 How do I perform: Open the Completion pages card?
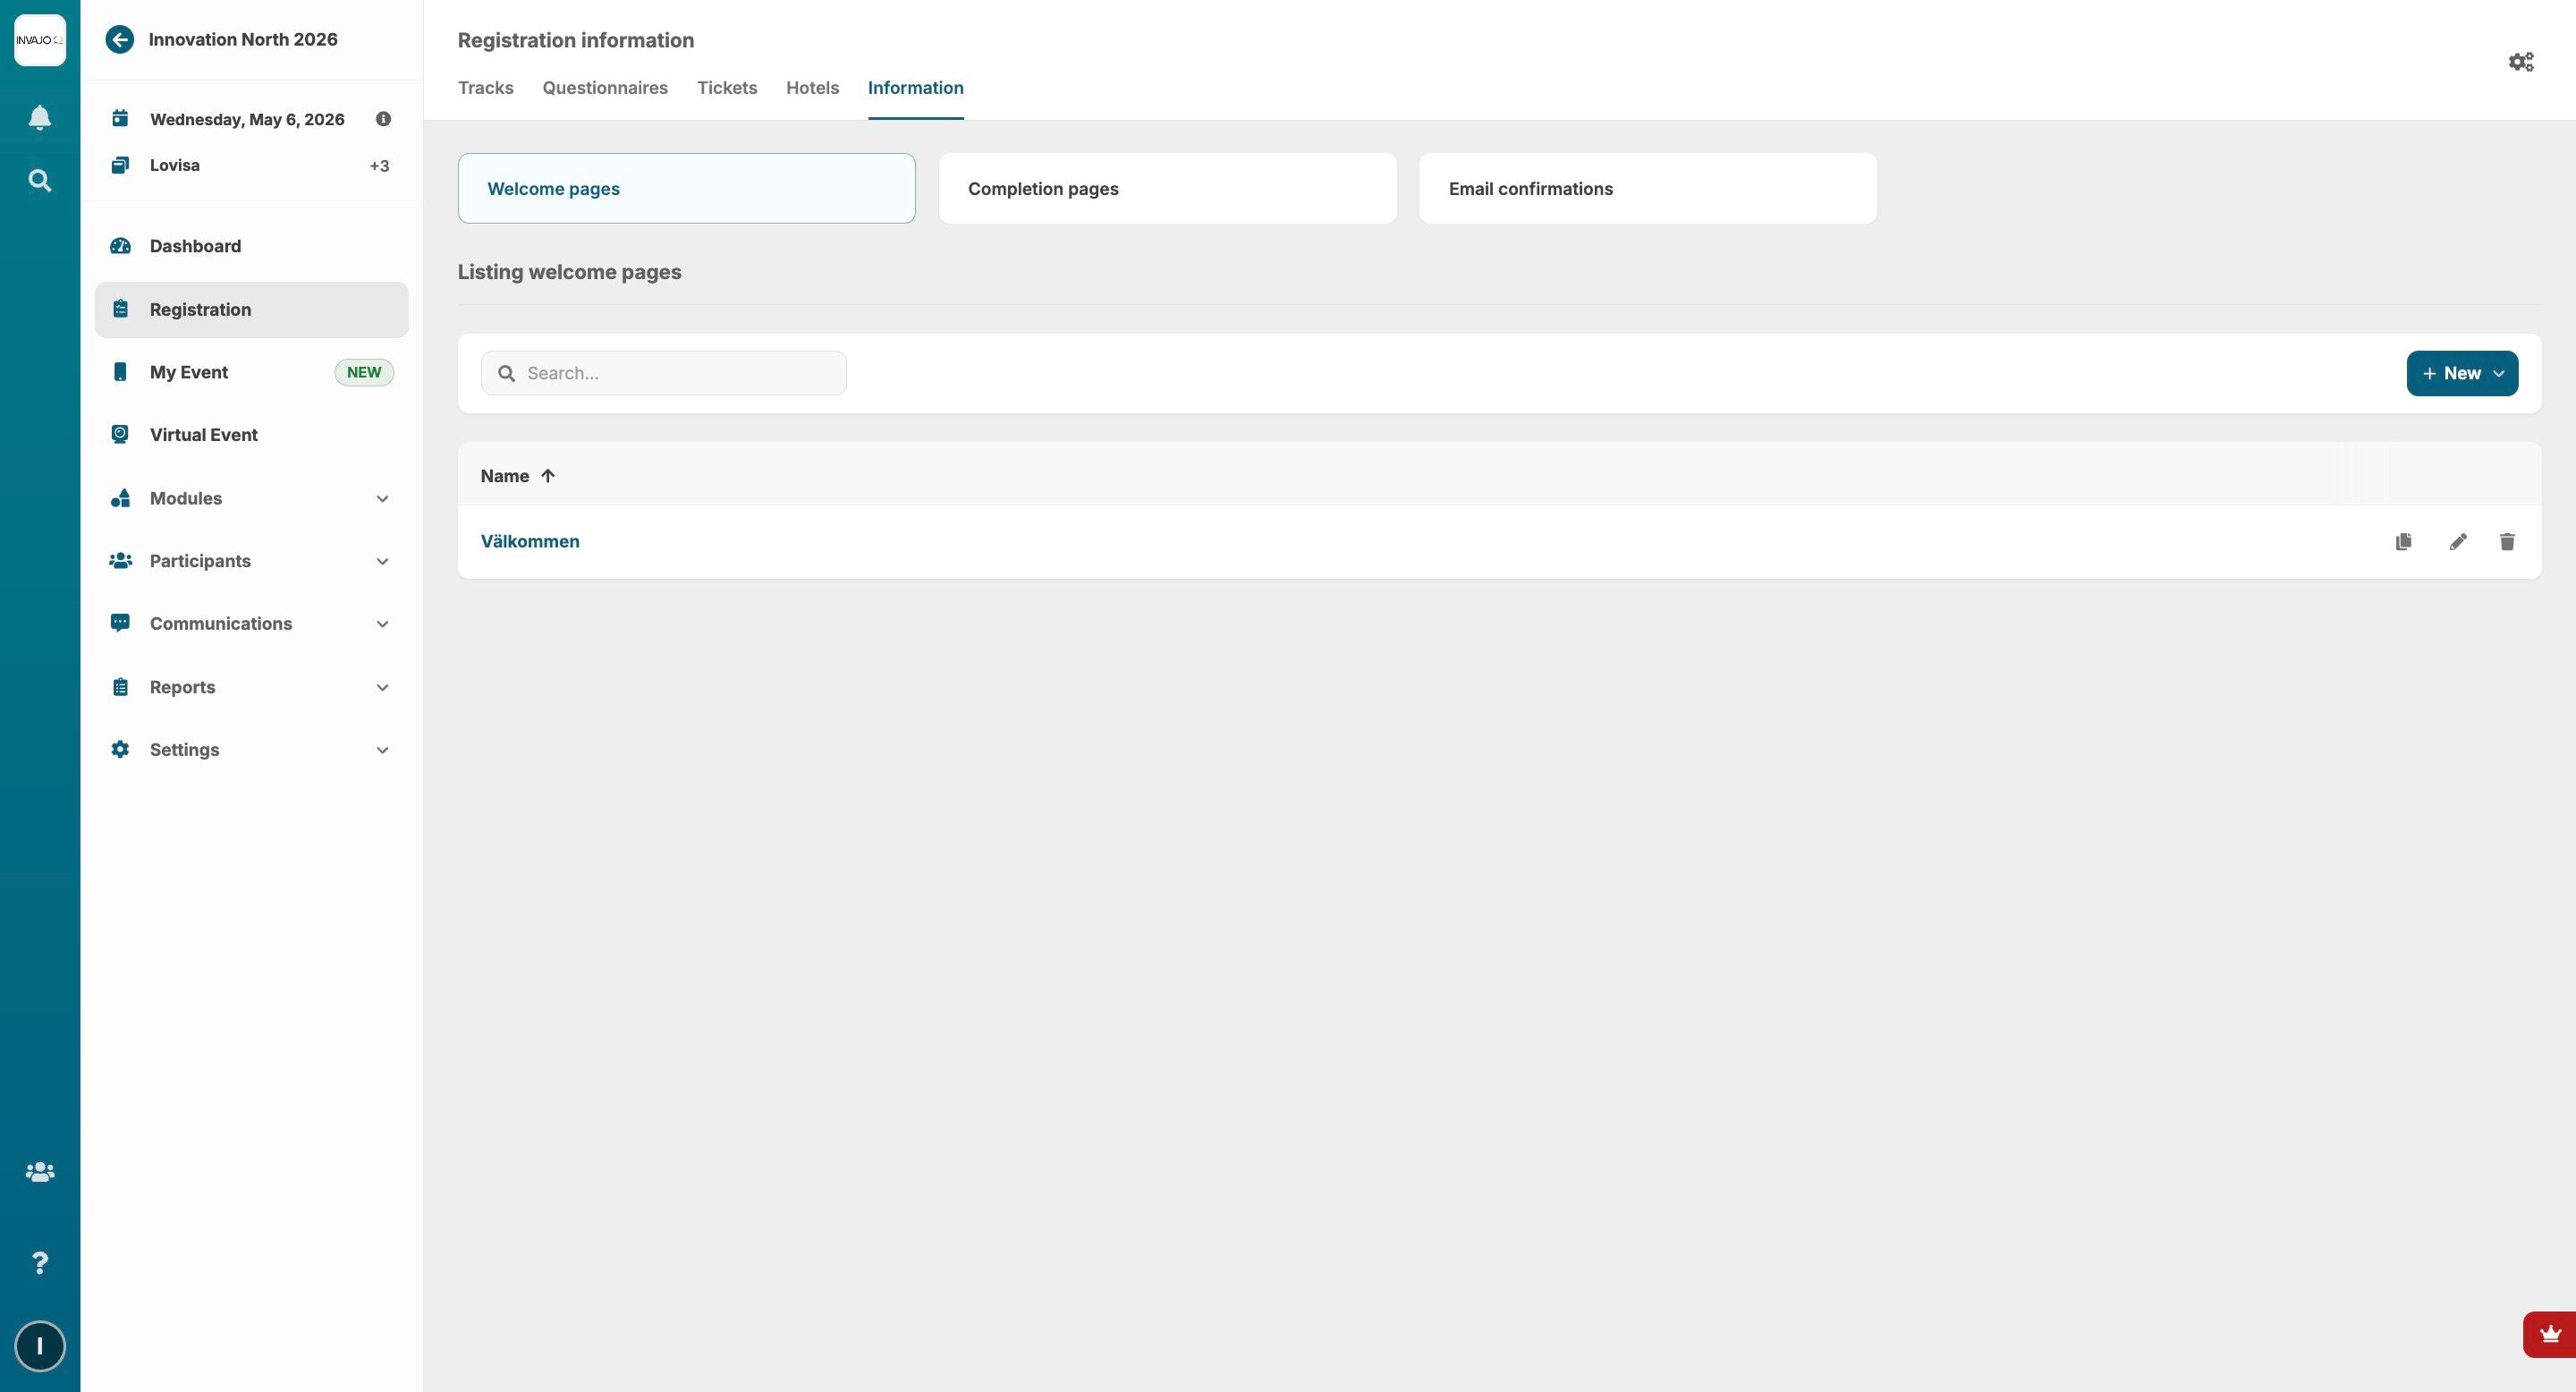[x=1167, y=189]
